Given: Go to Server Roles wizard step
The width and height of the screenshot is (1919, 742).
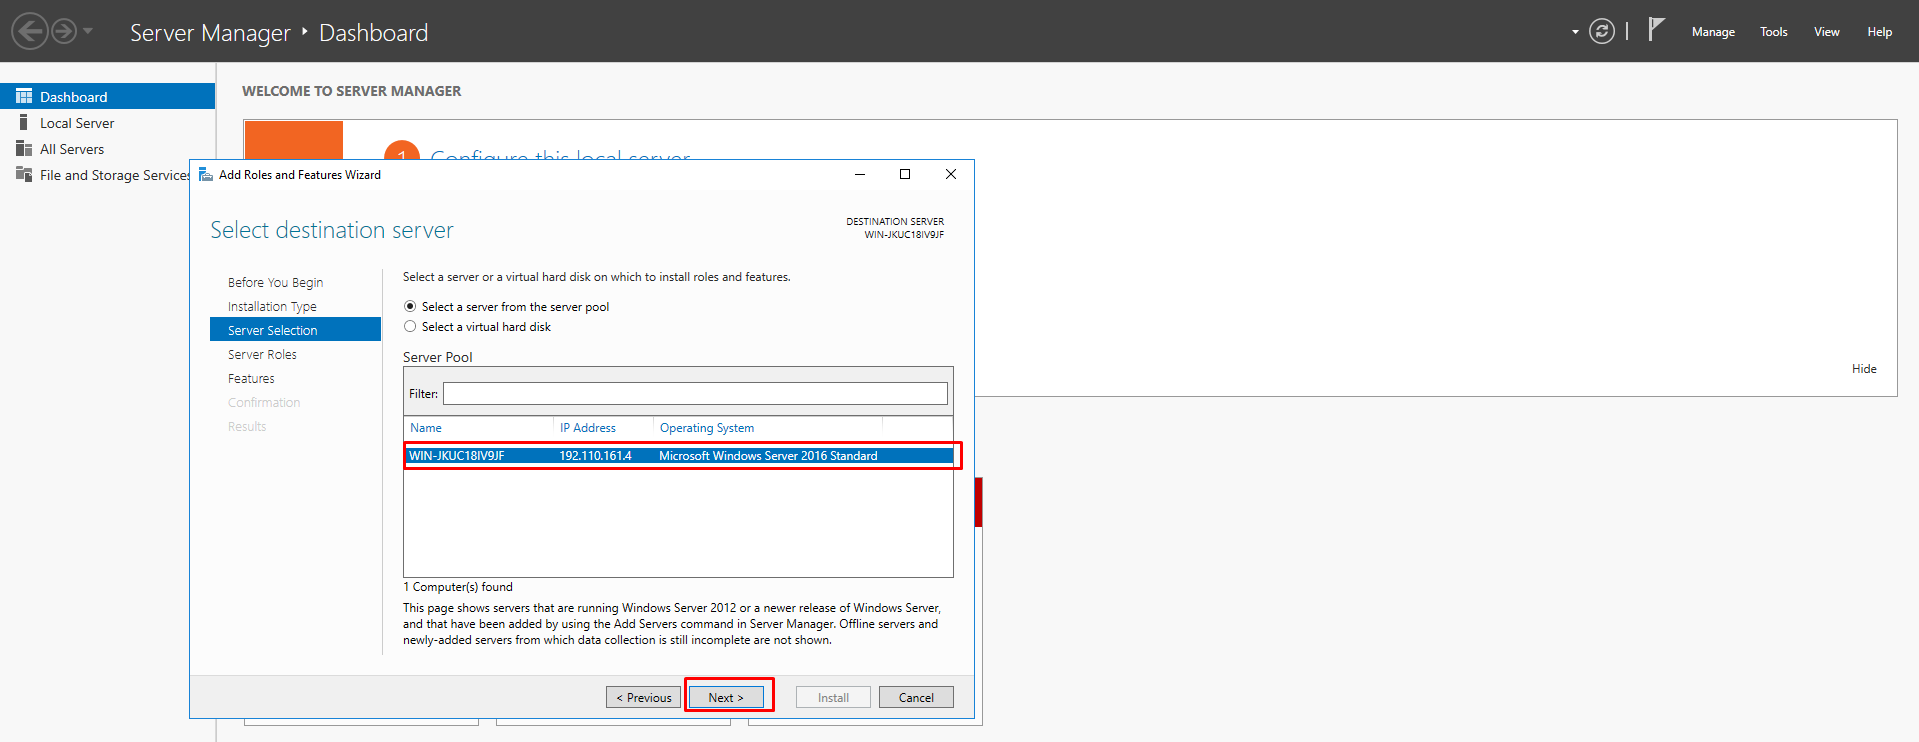Looking at the screenshot, I should 262,354.
